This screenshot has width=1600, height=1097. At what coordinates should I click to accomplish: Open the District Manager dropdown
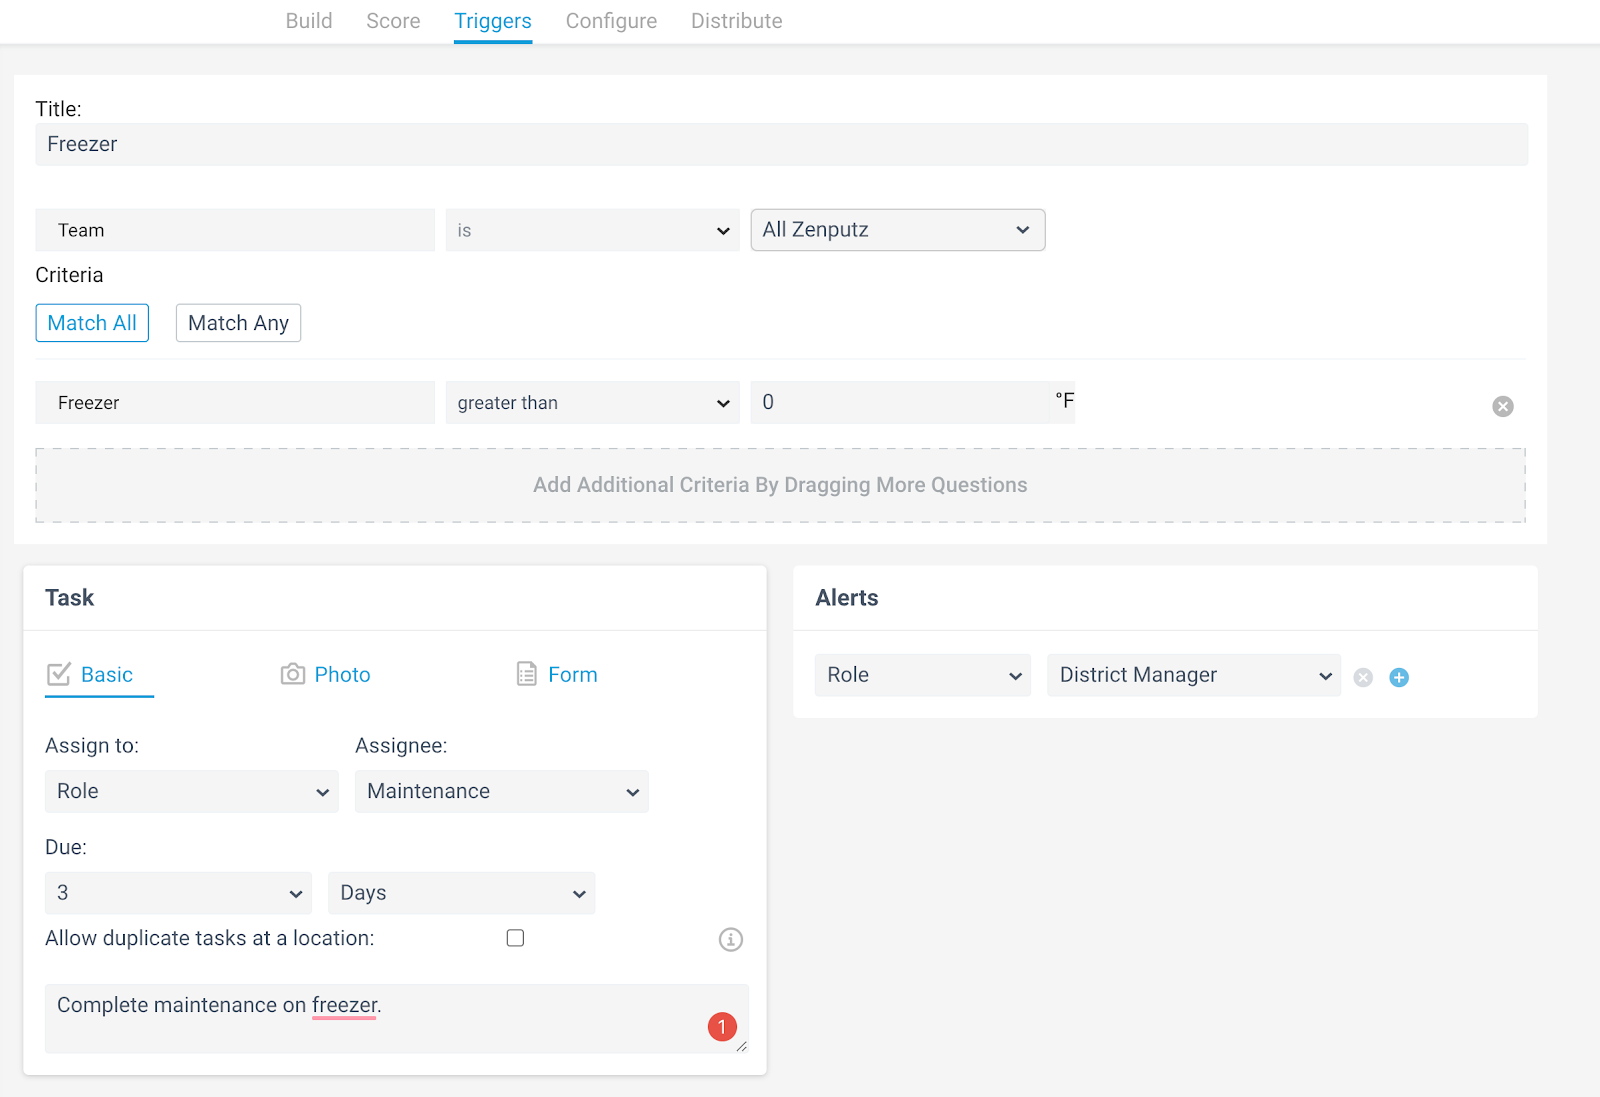click(x=1194, y=675)
